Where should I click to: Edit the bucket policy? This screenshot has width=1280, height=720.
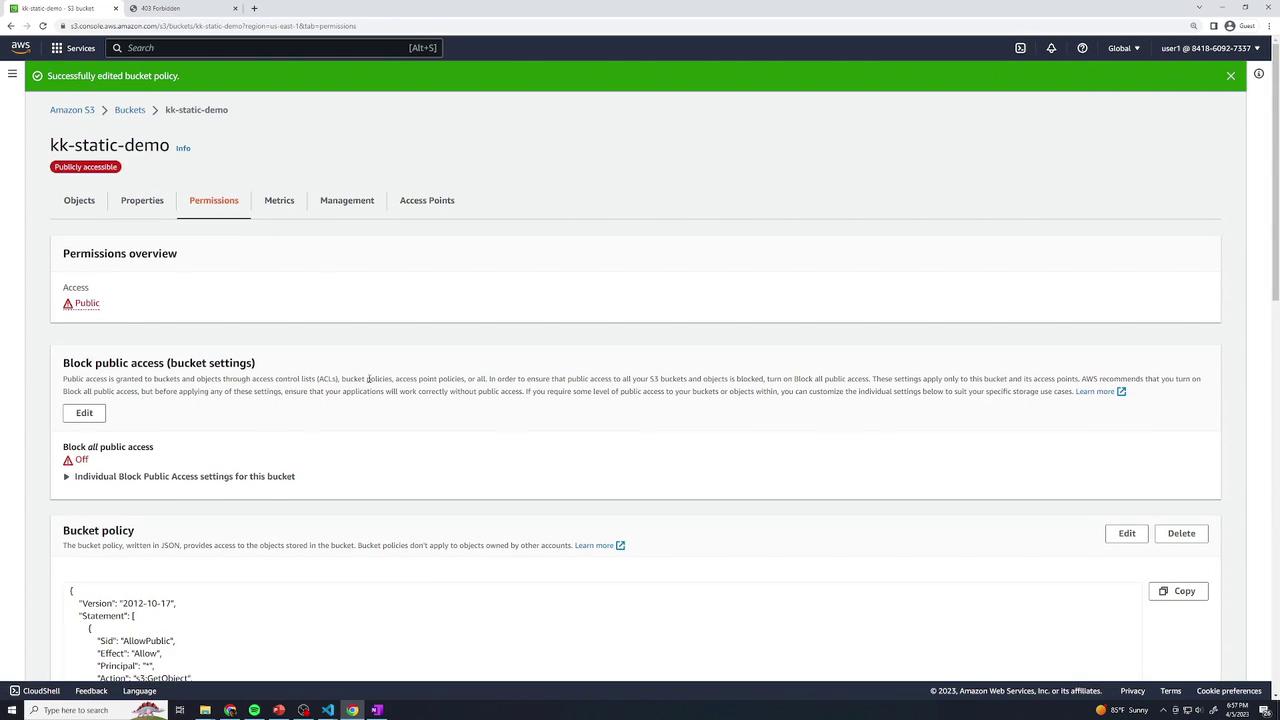(1127, 534)
